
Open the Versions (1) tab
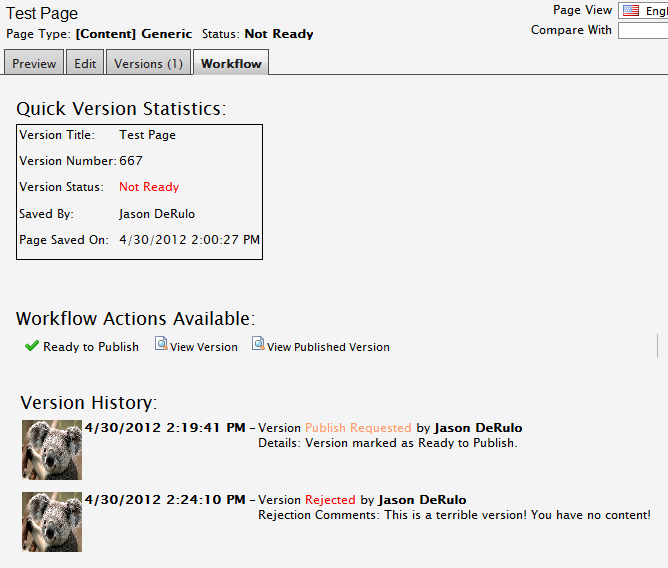[148, 63]
